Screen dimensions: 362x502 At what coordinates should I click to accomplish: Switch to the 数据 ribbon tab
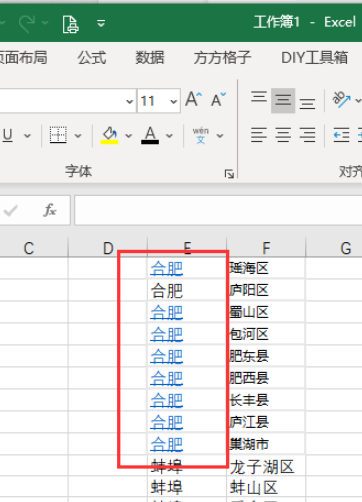point(150,58)
